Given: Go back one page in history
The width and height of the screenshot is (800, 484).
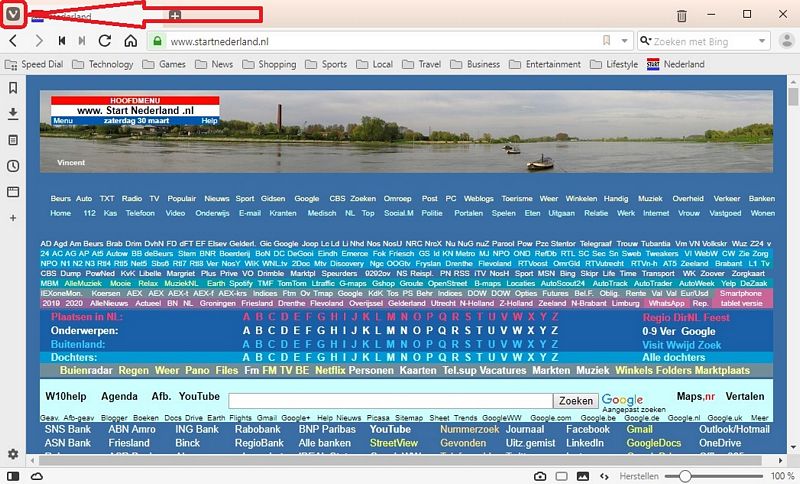Looking at the screenshot, I should tap(14, 41).
